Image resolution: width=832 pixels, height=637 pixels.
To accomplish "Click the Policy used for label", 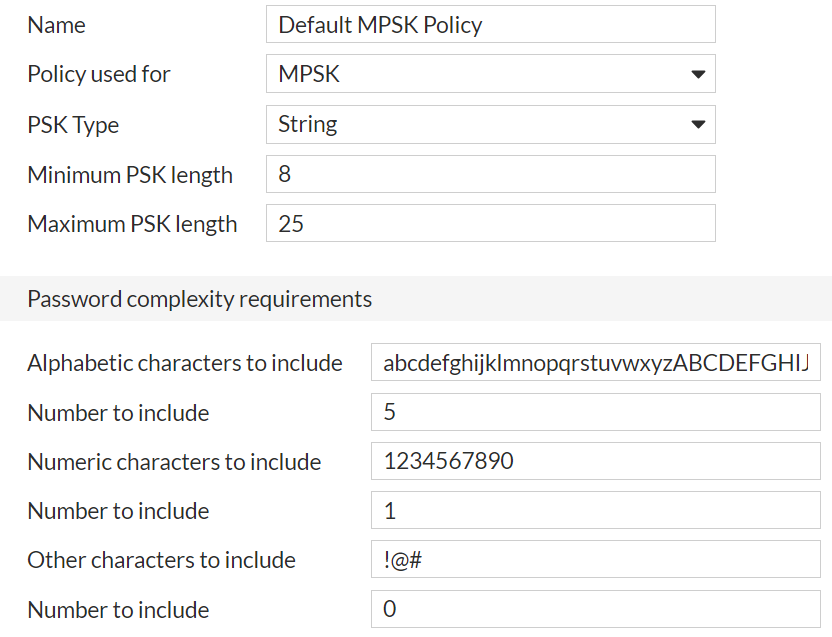I will coord(98,73).
